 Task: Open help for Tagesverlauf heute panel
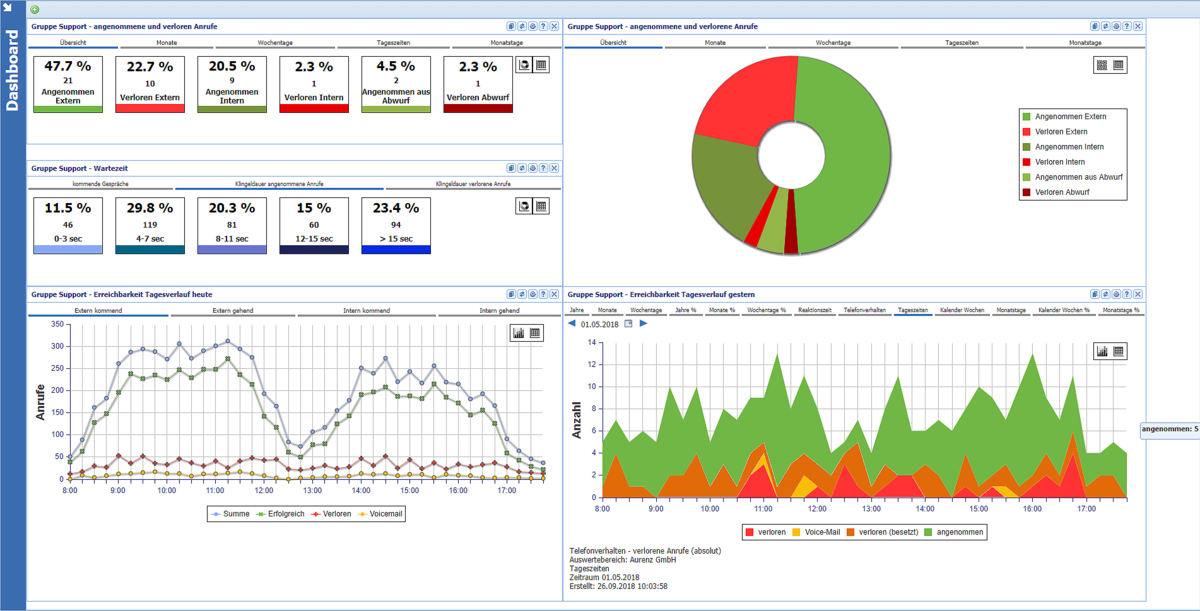(x=544, y=294)
